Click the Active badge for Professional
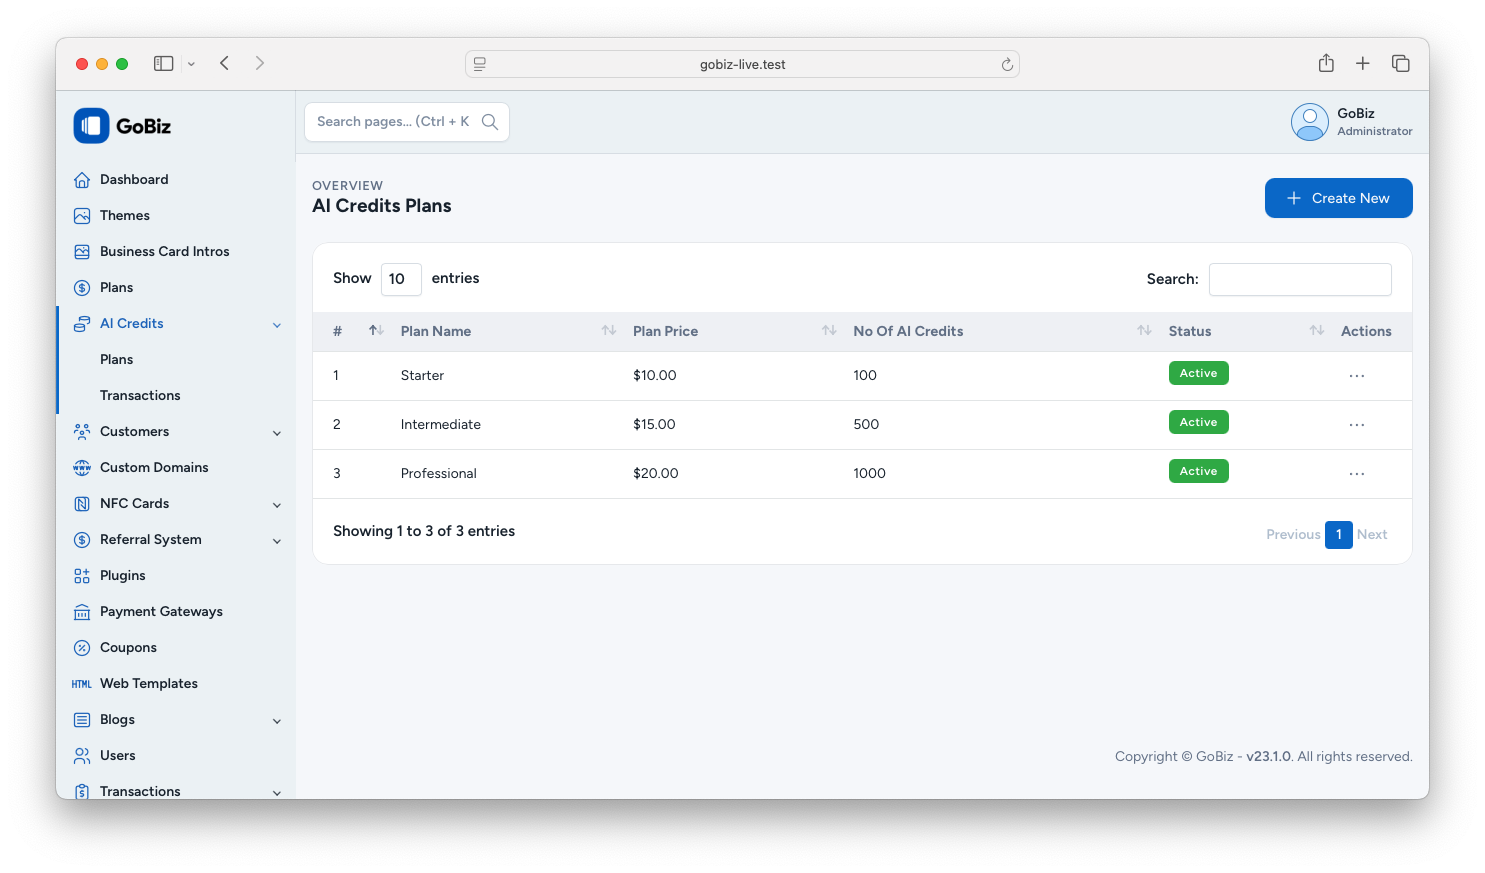The width and height of the screenshot is (1485, 873). pos(1199,471)
